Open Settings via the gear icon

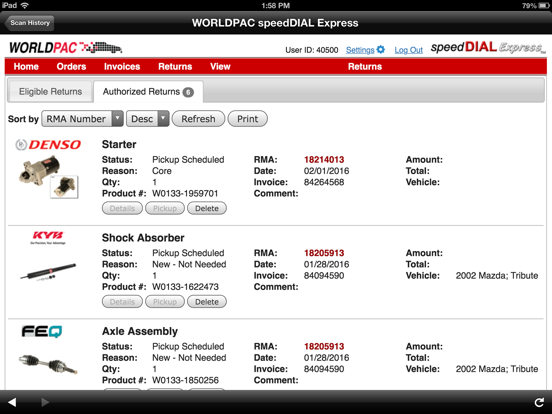pos(381,50)
